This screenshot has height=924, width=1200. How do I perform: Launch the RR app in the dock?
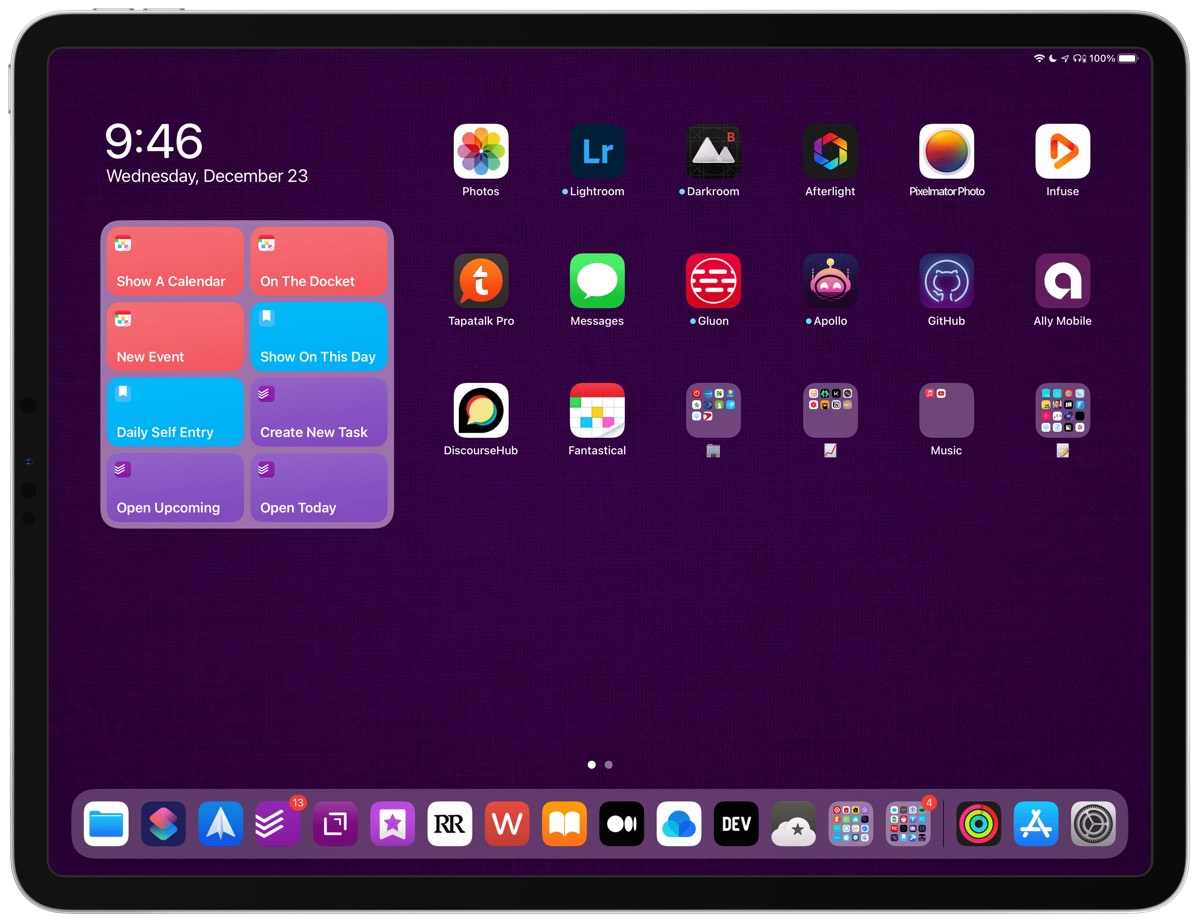[x=450, y=824]
